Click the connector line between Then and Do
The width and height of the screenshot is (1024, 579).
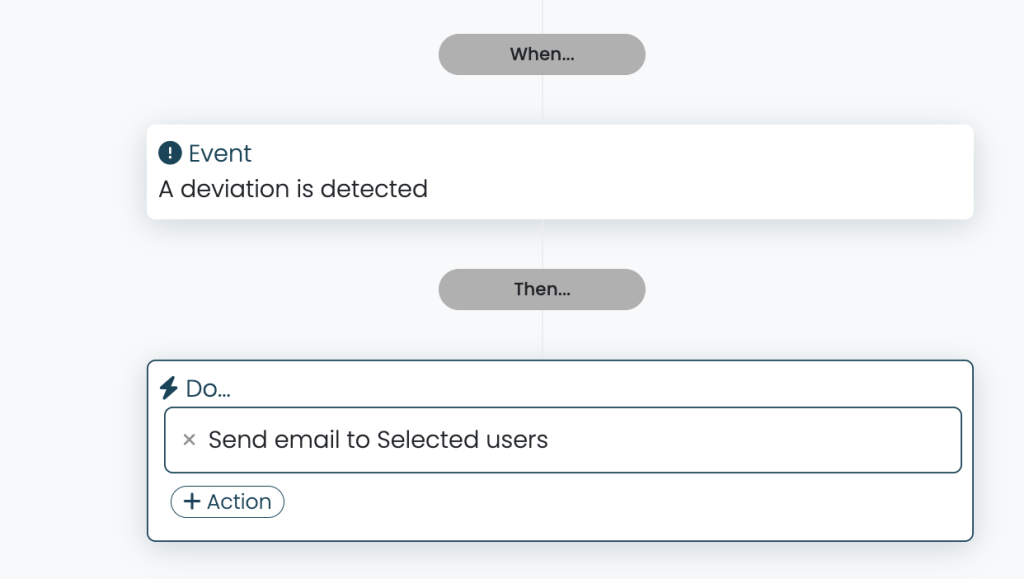542,334
